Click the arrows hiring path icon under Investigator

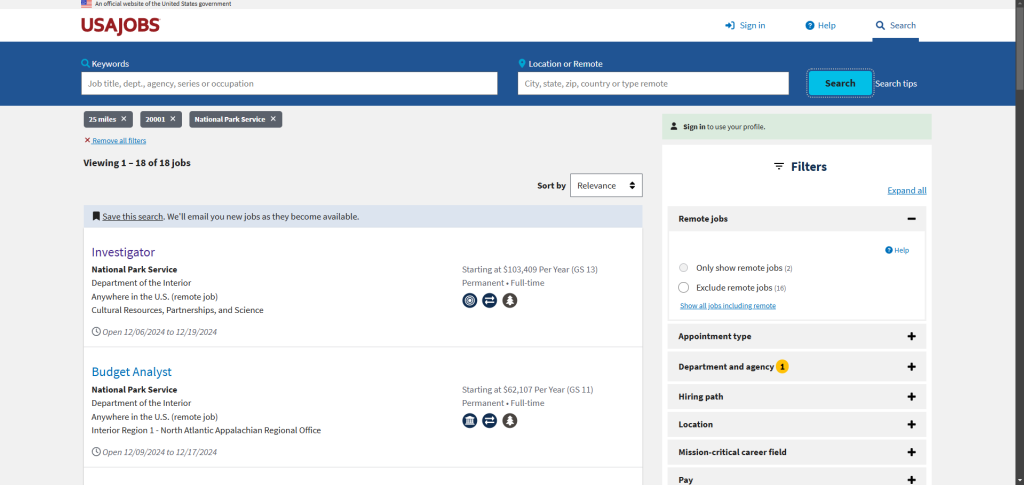click(490, 300)
